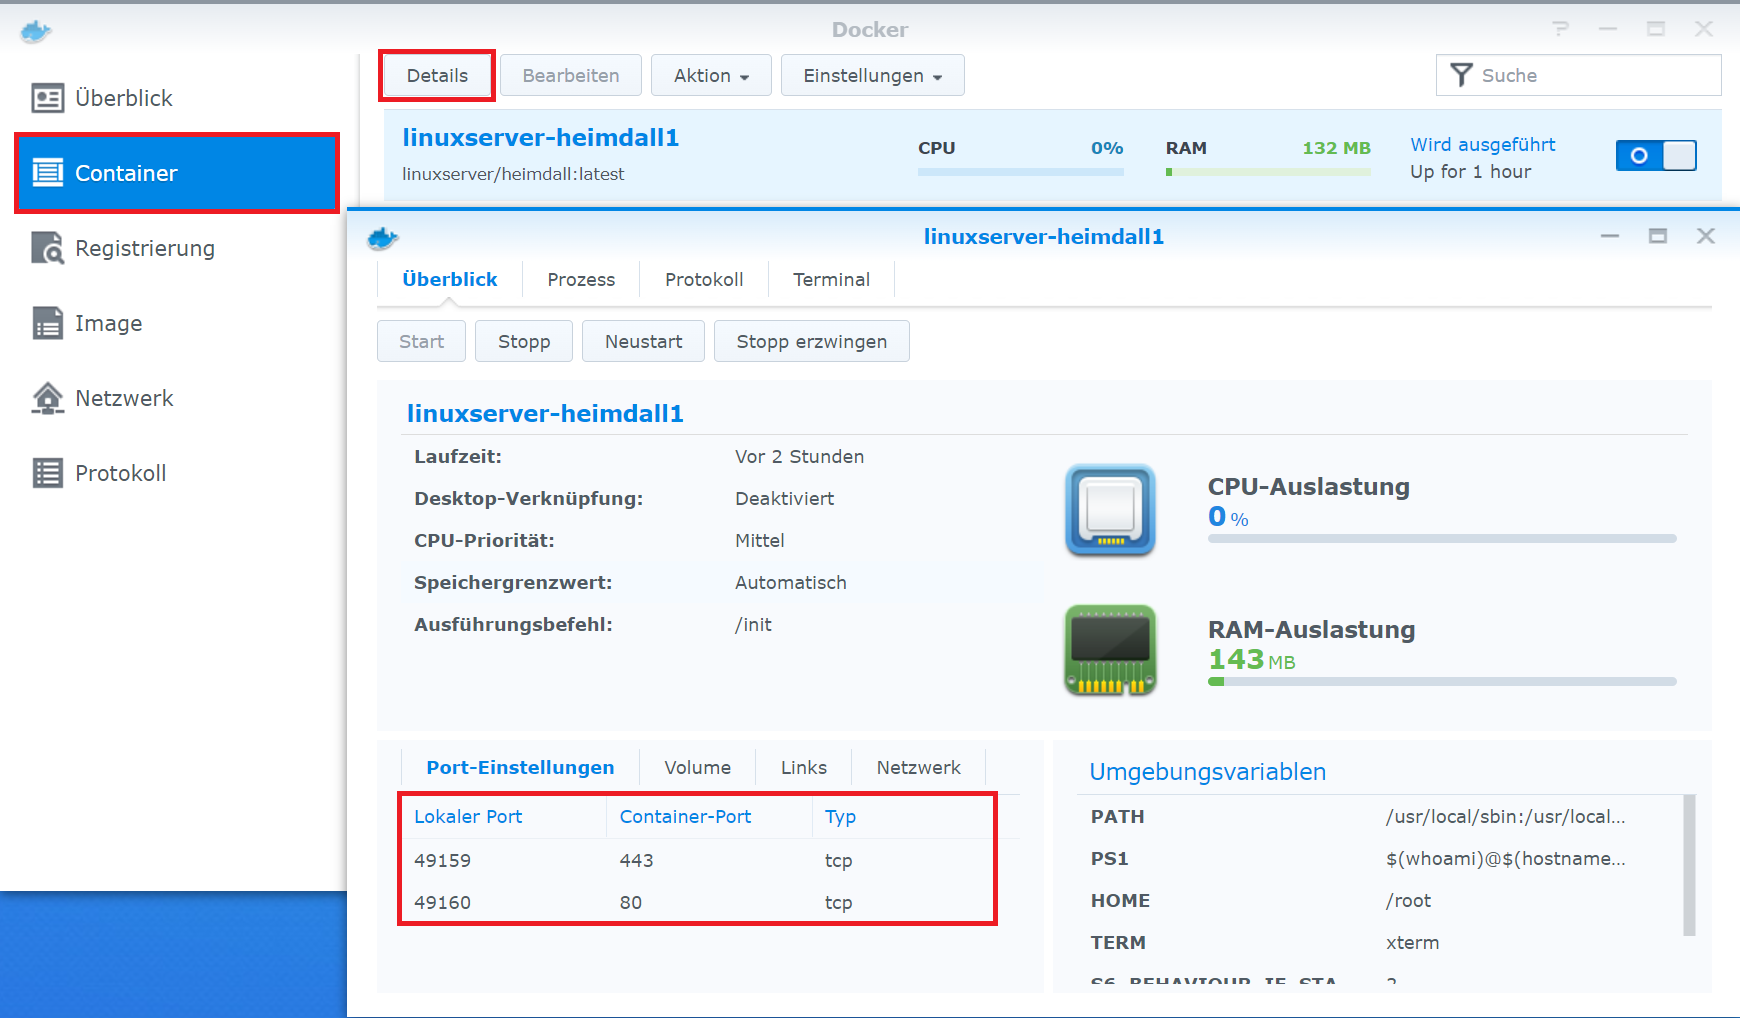This screenshot has height=1018, width=1740.
Task: Click the CPU-Auslastung icon
Action: (x=1110, y=511)
